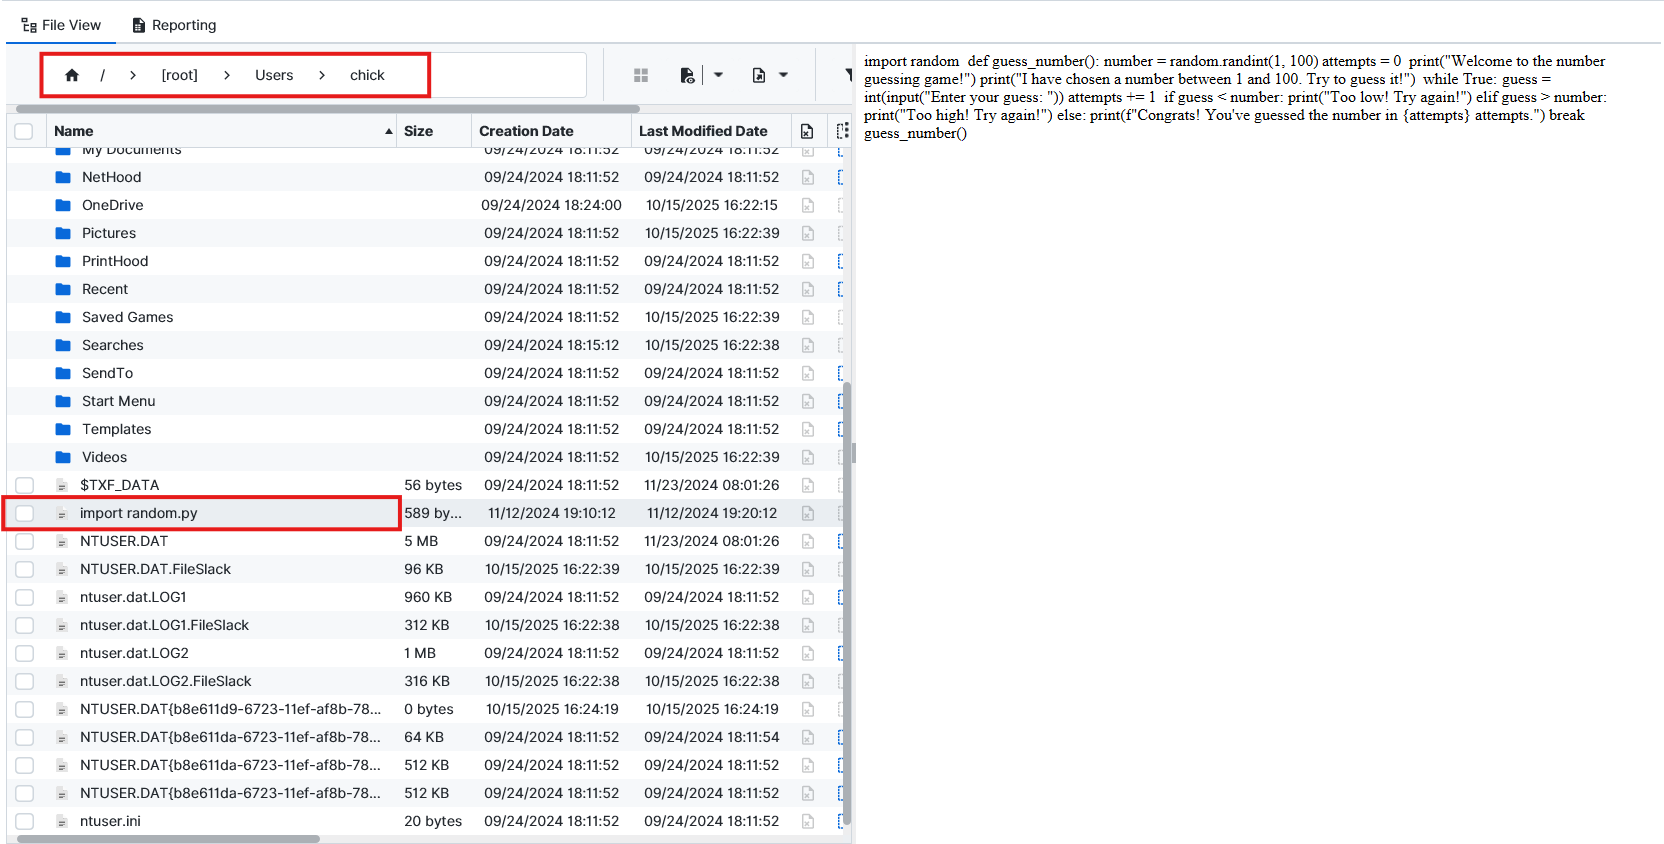Open the Saved Games folder row
Screen dimensions: 1664x844
point(128,317)
